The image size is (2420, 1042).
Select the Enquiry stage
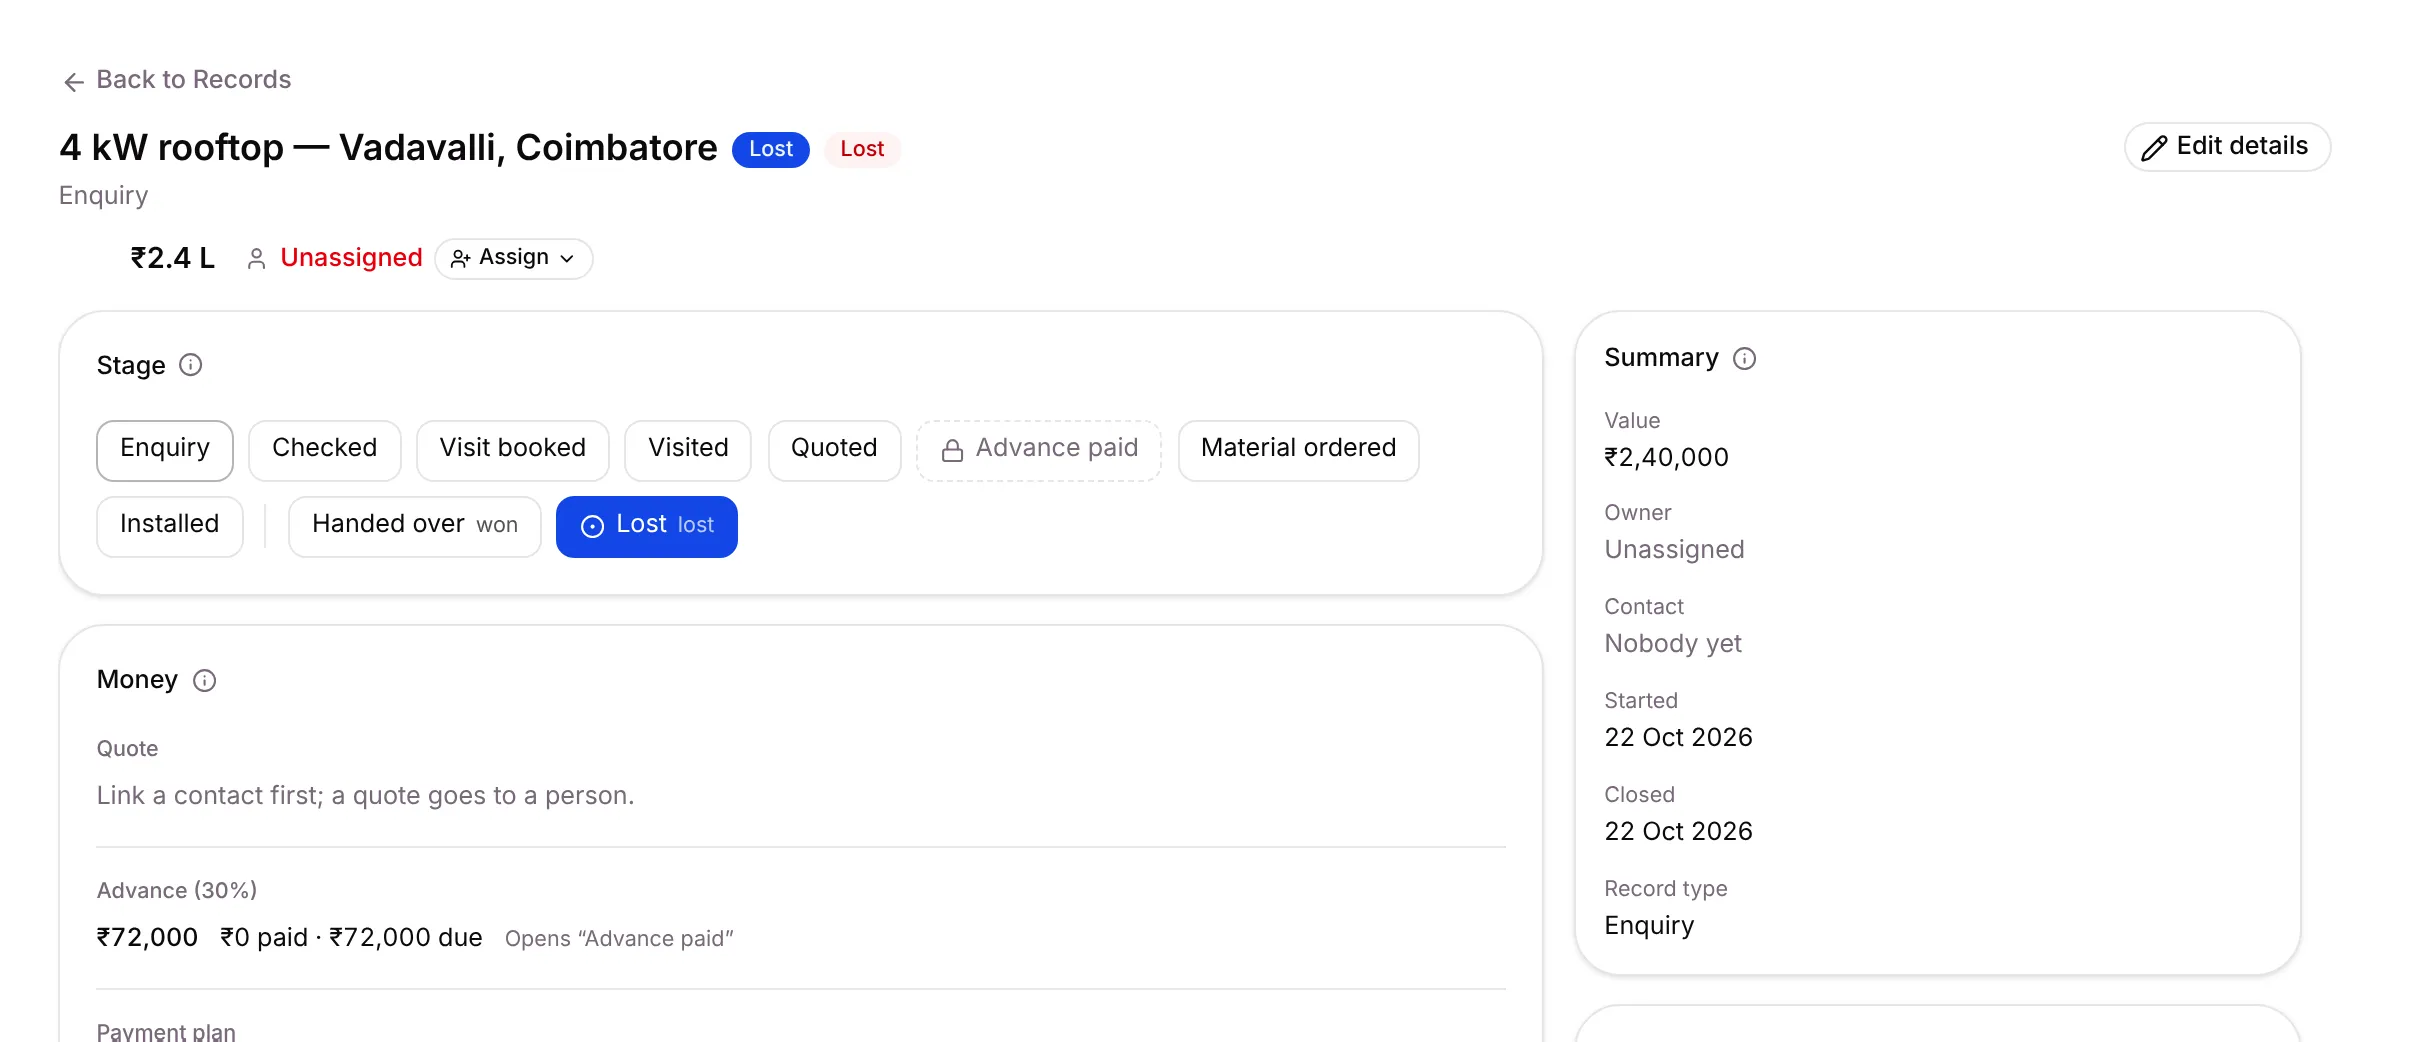pyautogui.click(x=165, y=450)
